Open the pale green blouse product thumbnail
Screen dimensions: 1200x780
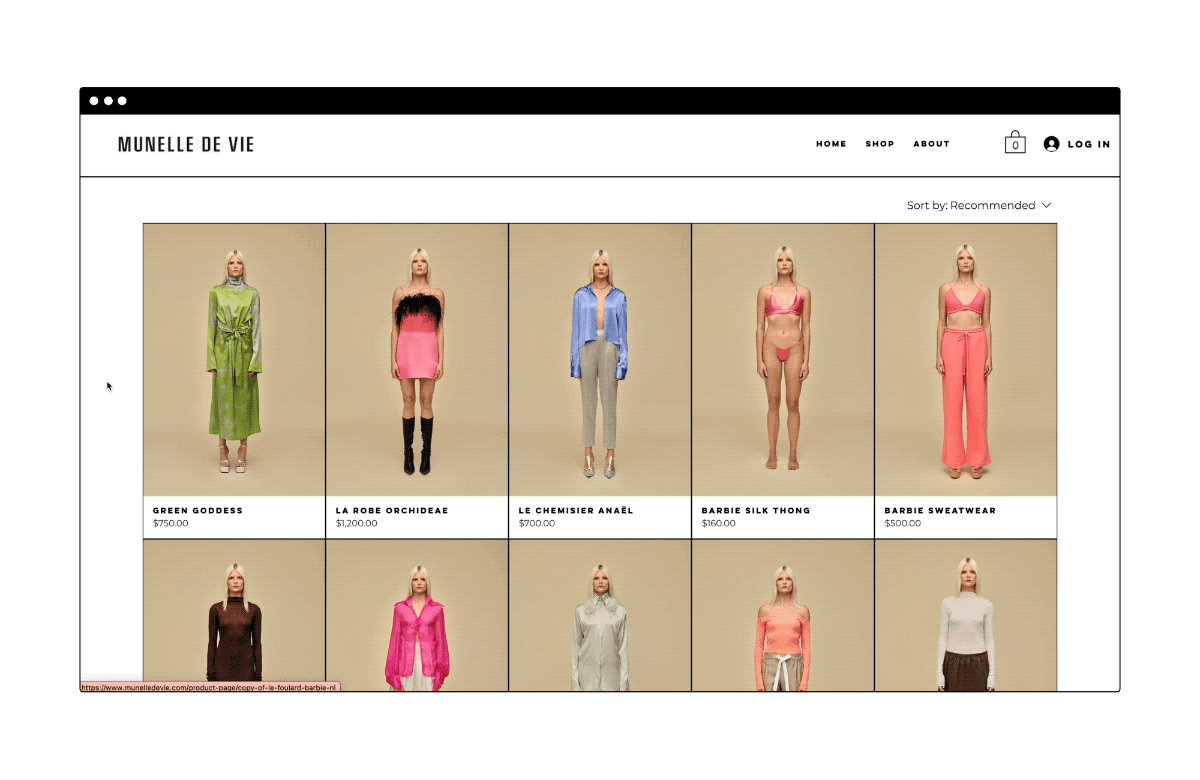tap(600, 615)
